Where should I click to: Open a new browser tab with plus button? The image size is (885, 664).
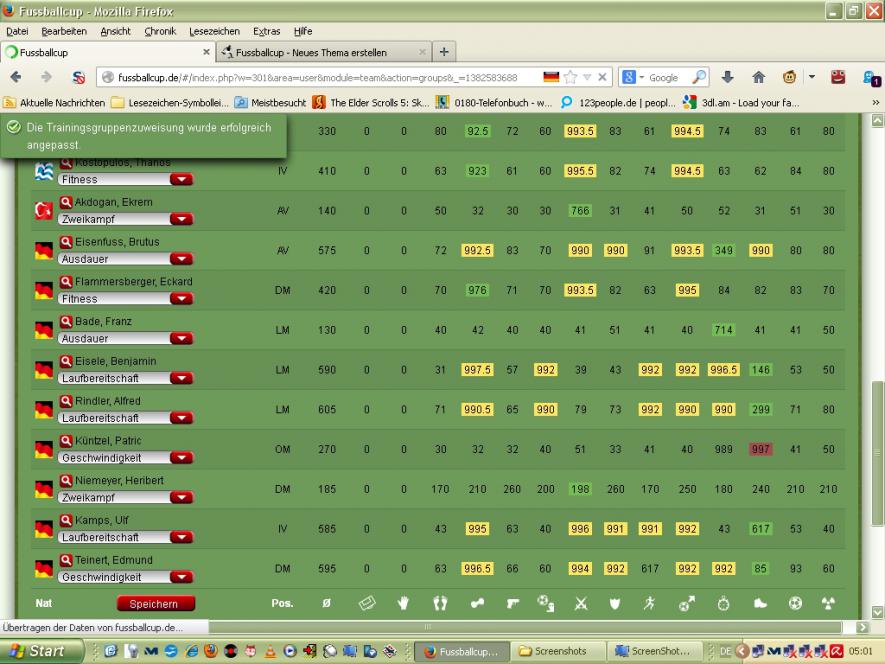tap(444, 52)
